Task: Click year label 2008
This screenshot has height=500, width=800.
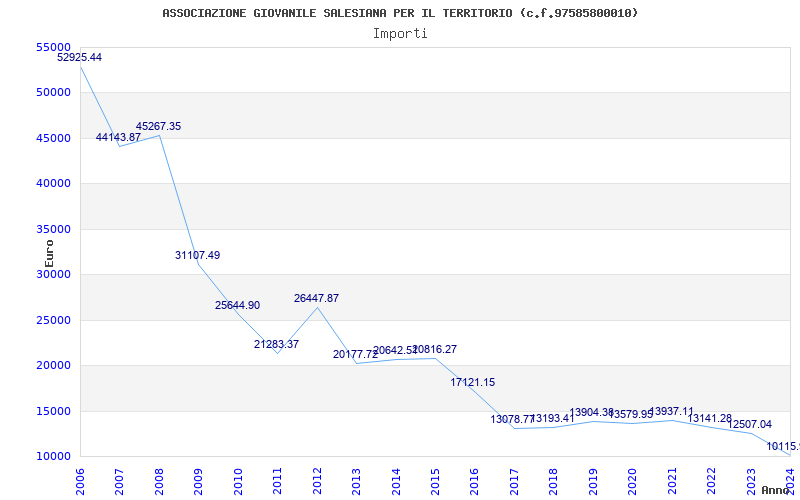Action: click(x=159, y=481)
